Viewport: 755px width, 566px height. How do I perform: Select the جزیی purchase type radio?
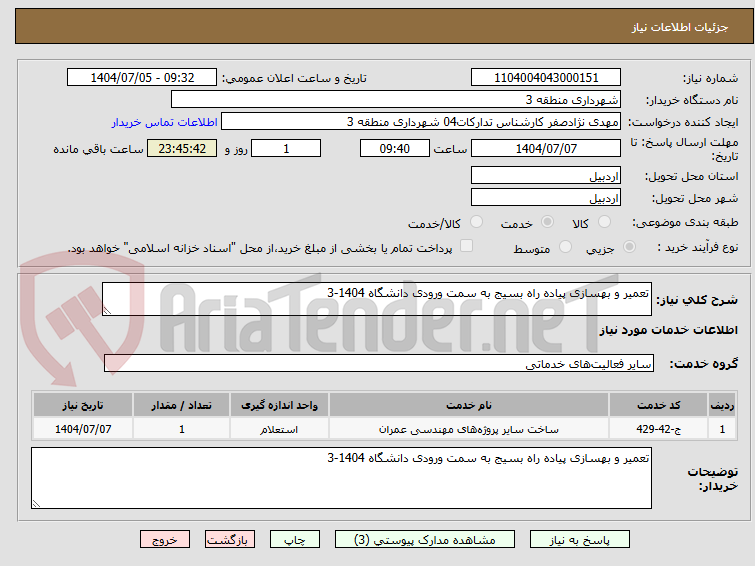[x=629, y=247]
